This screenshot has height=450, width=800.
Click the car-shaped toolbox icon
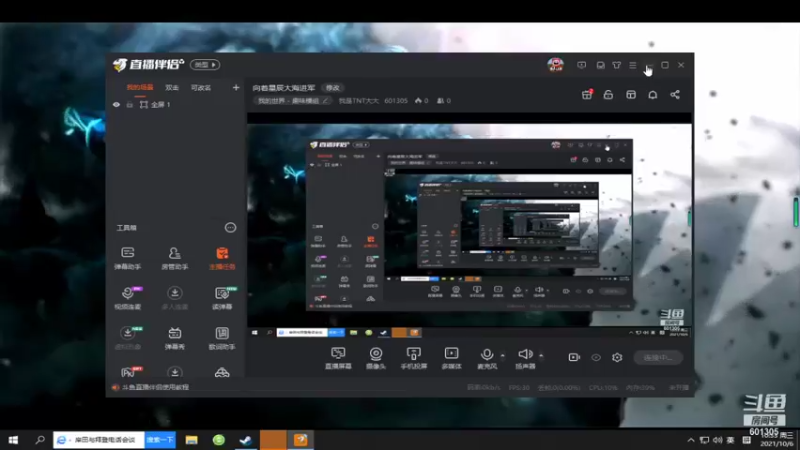(x=222, y=372)
